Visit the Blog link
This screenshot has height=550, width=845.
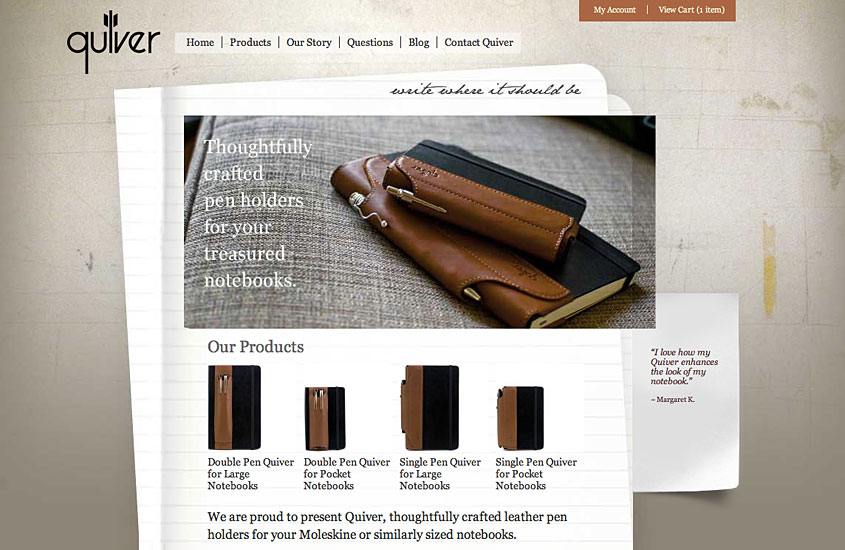point(418,43)
